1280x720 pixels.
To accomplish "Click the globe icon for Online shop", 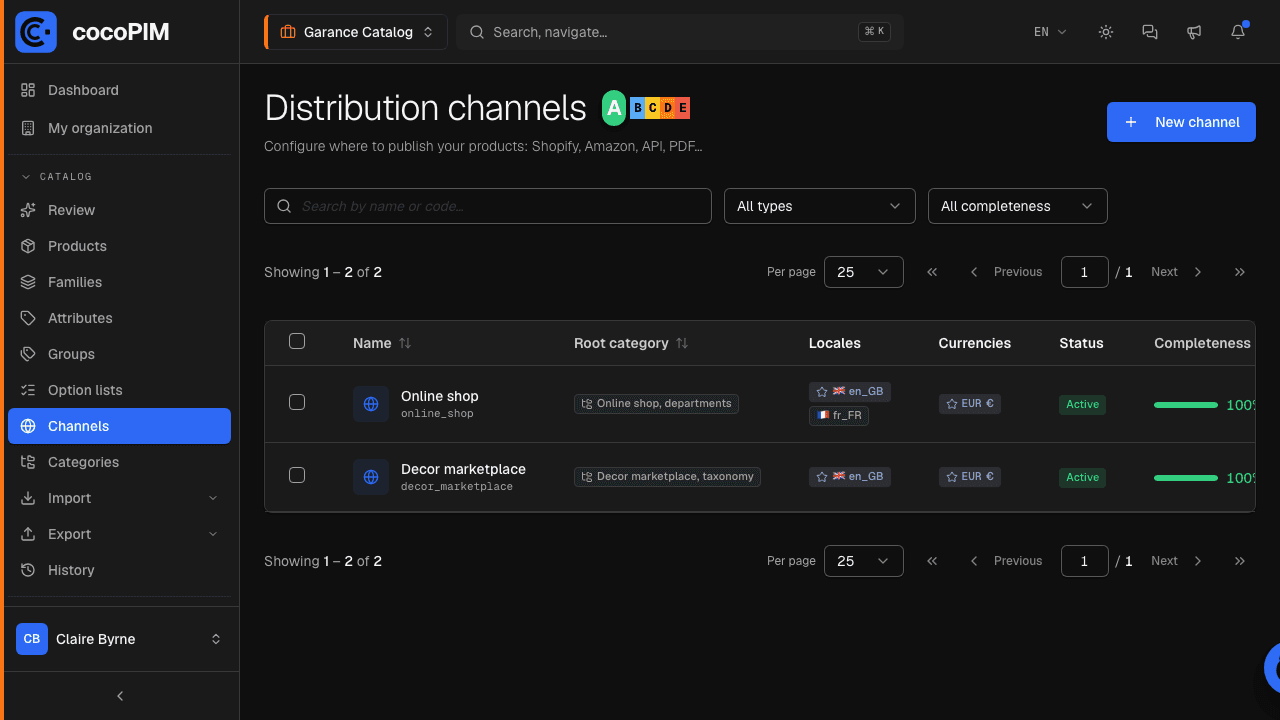I will [x=371, y=404].
